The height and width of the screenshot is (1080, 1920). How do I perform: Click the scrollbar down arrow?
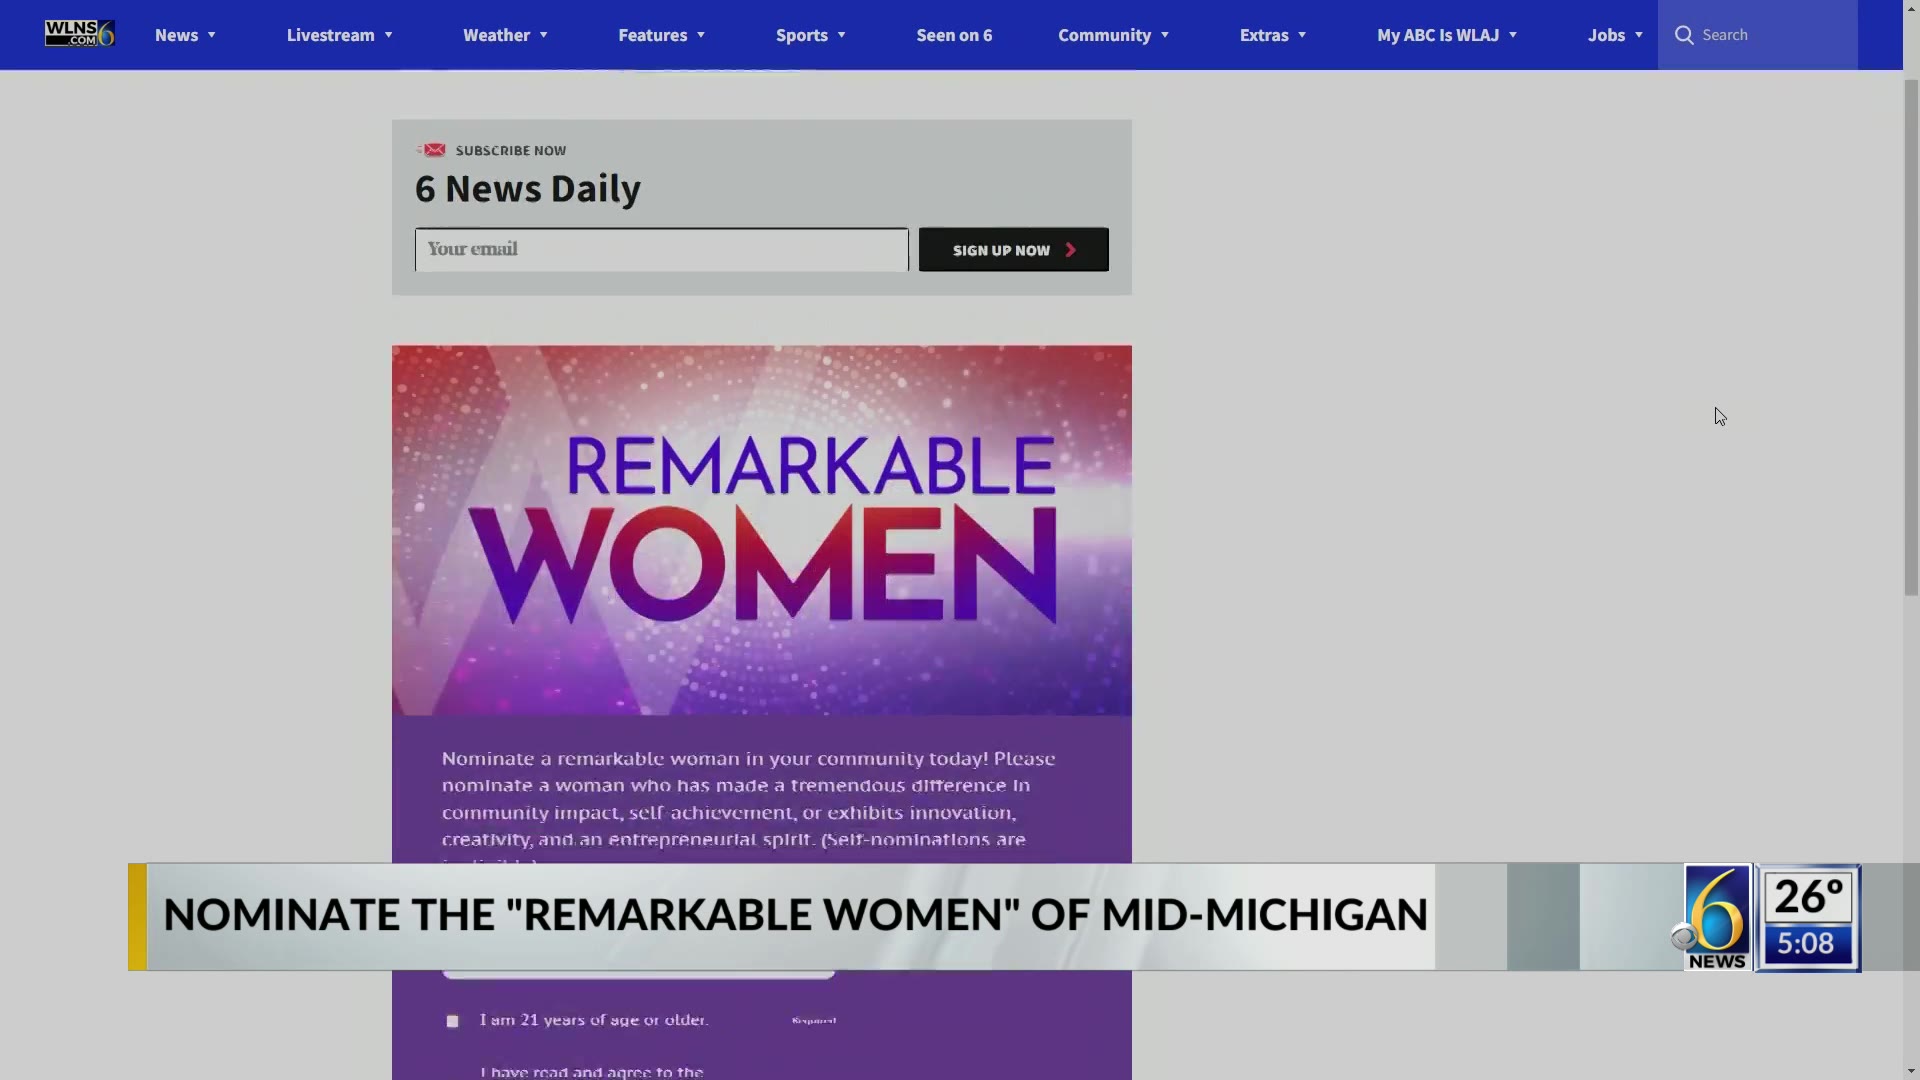tap(1911, 1071)
